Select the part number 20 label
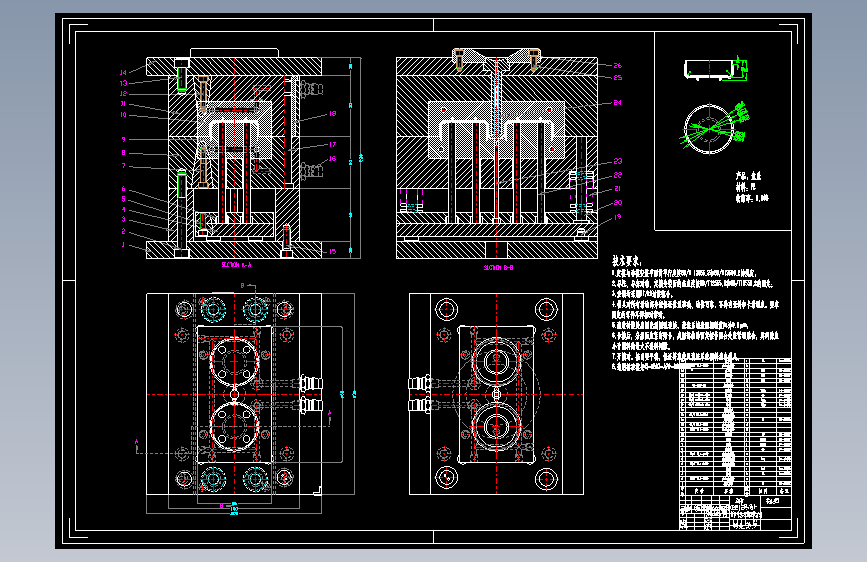This screenshot has height=562, width=867. point(618,202)
